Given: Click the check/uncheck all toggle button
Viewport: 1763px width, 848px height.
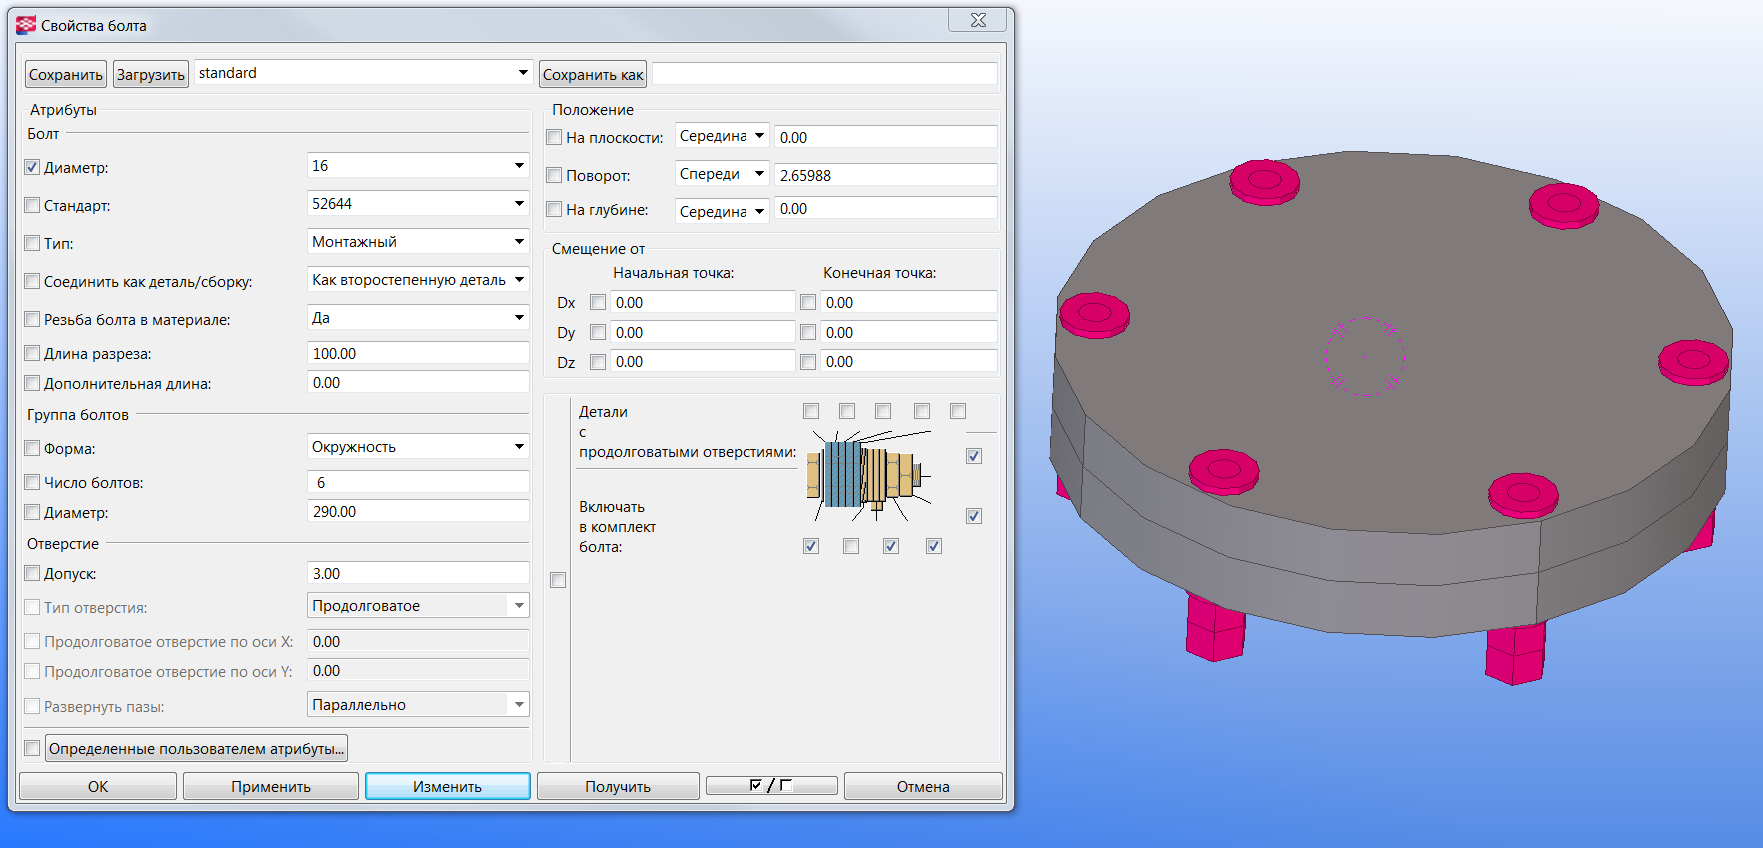Looking at the screenshot, I should tap(771, 786).
